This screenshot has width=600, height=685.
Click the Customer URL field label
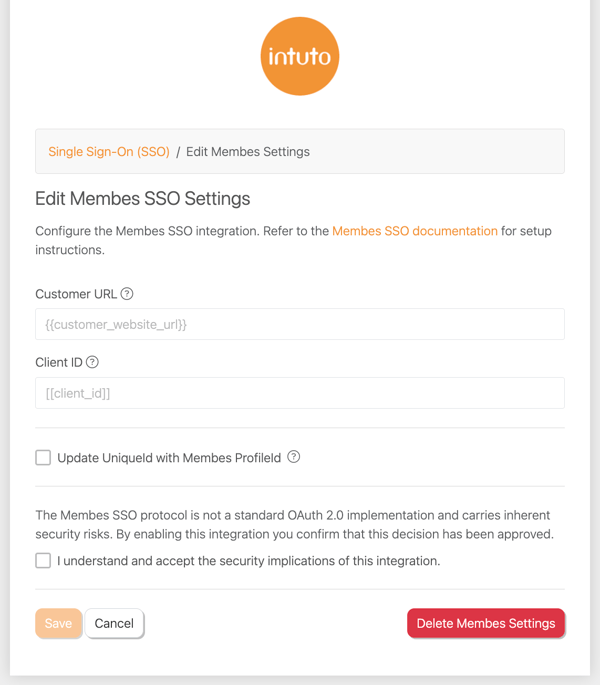(76, 294)
